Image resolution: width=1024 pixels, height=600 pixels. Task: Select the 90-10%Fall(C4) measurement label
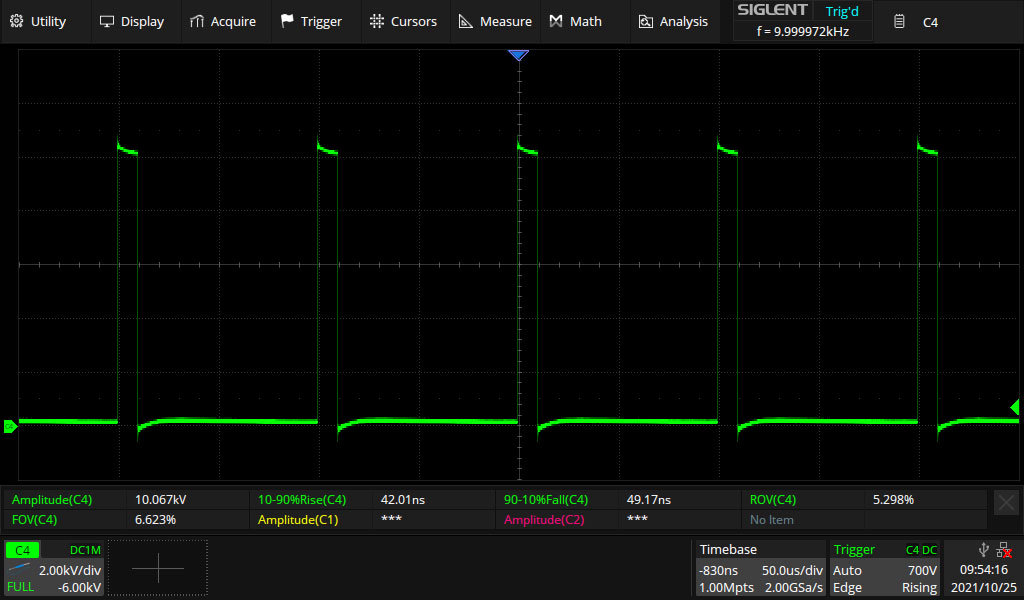(546, 499)
